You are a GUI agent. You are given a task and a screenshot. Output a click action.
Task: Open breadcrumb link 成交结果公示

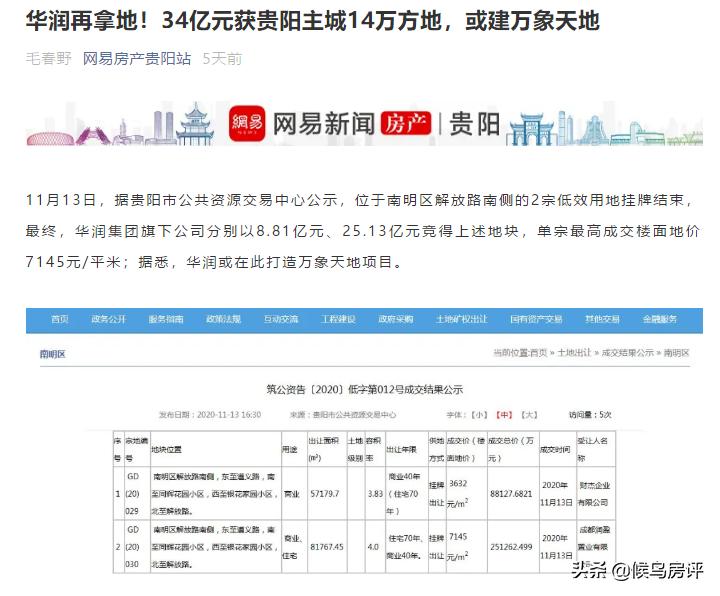click(628, 353)
